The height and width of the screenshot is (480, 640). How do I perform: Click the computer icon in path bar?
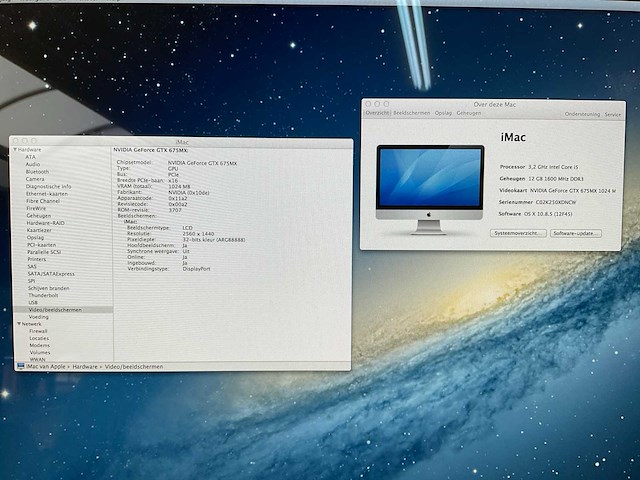(20, 366)
